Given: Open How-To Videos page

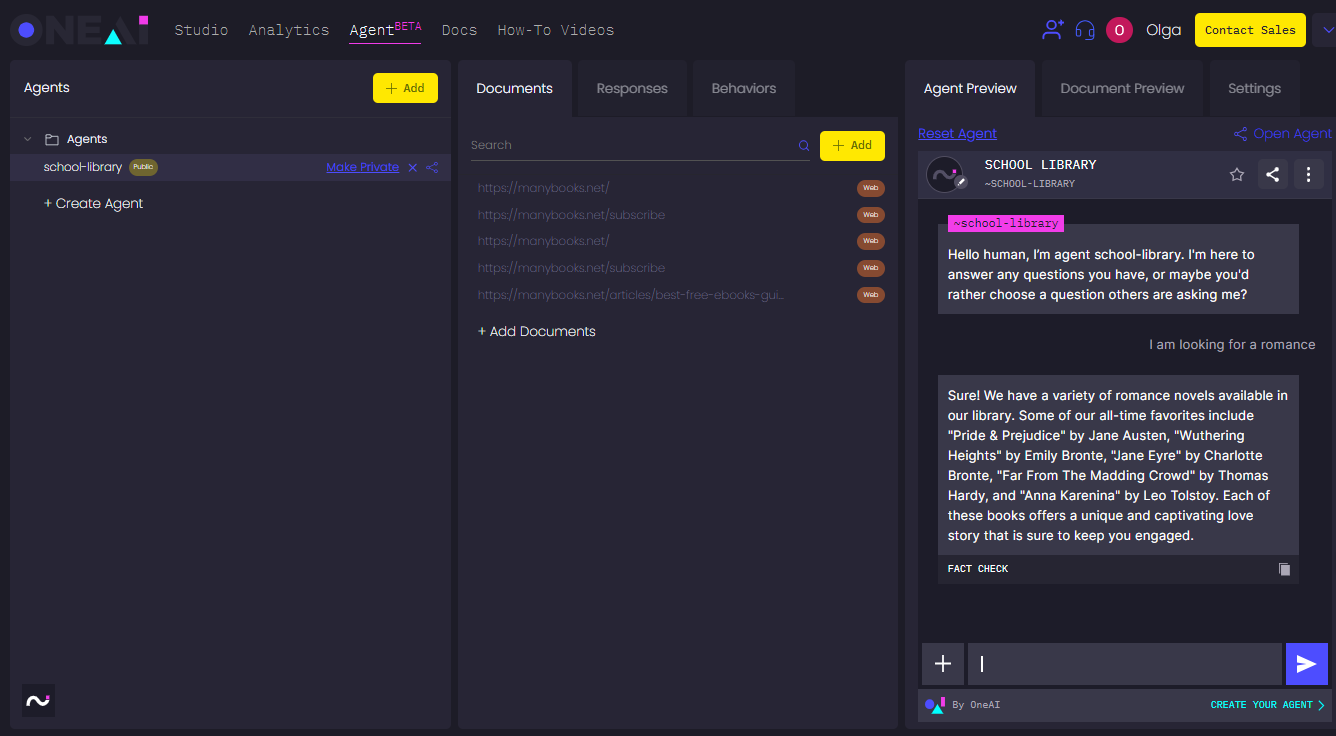Looking at the screenshot, I should click(555, 30).
